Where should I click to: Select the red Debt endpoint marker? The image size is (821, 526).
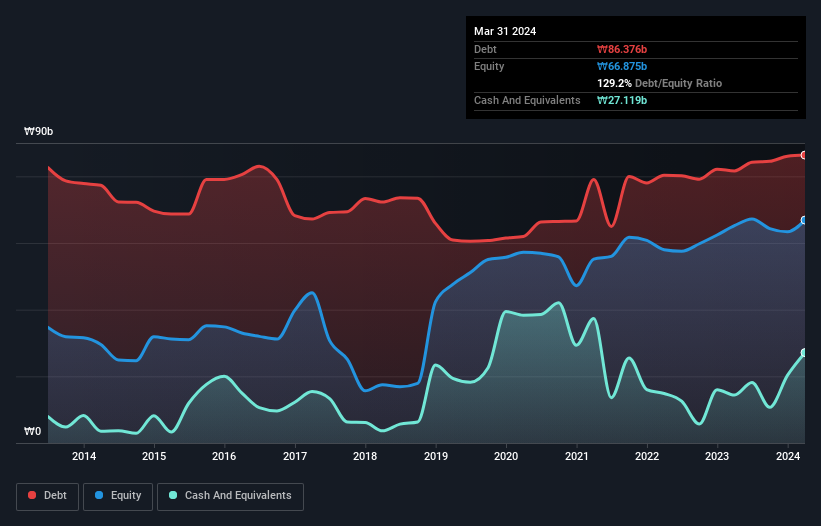click(x=804, y=155)
